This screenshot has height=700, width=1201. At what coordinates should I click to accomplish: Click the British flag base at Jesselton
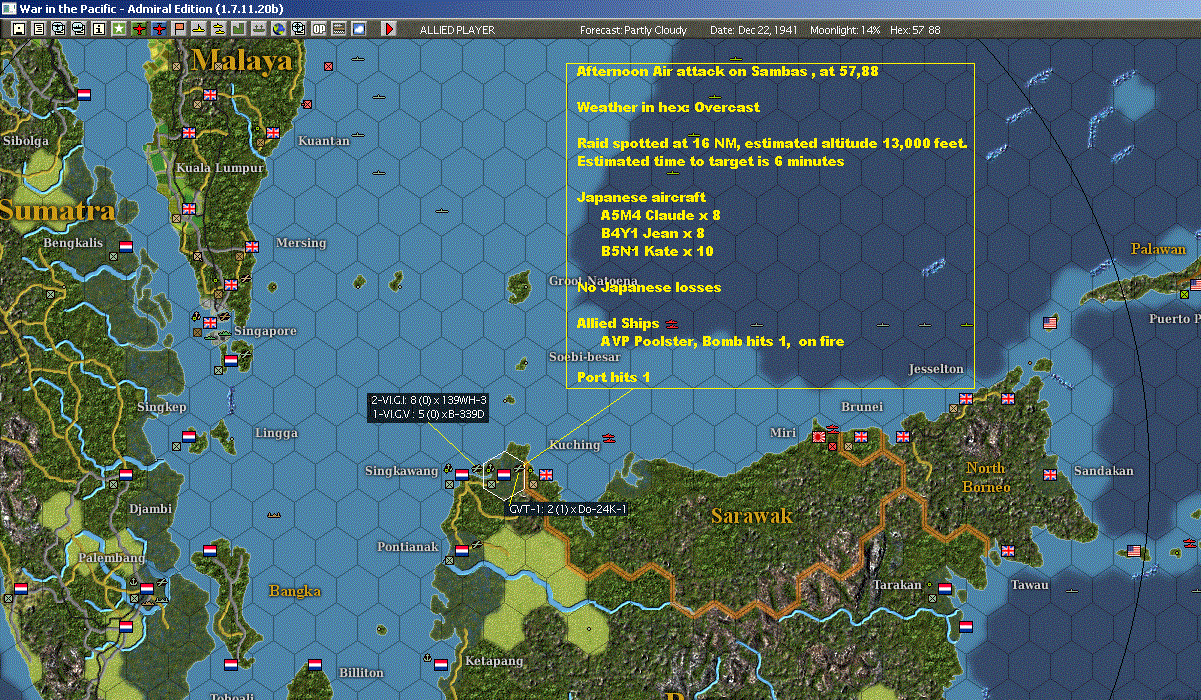[x=965, y=397]
